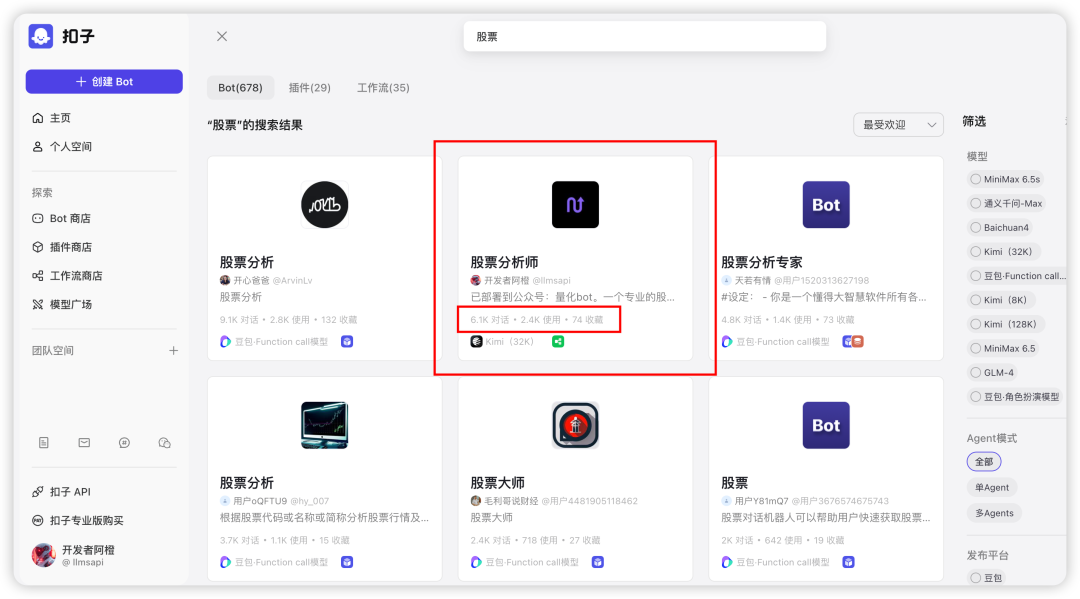Open the 股票分析师 bot title
The image size is (1080, 599).
pos(504,262)
